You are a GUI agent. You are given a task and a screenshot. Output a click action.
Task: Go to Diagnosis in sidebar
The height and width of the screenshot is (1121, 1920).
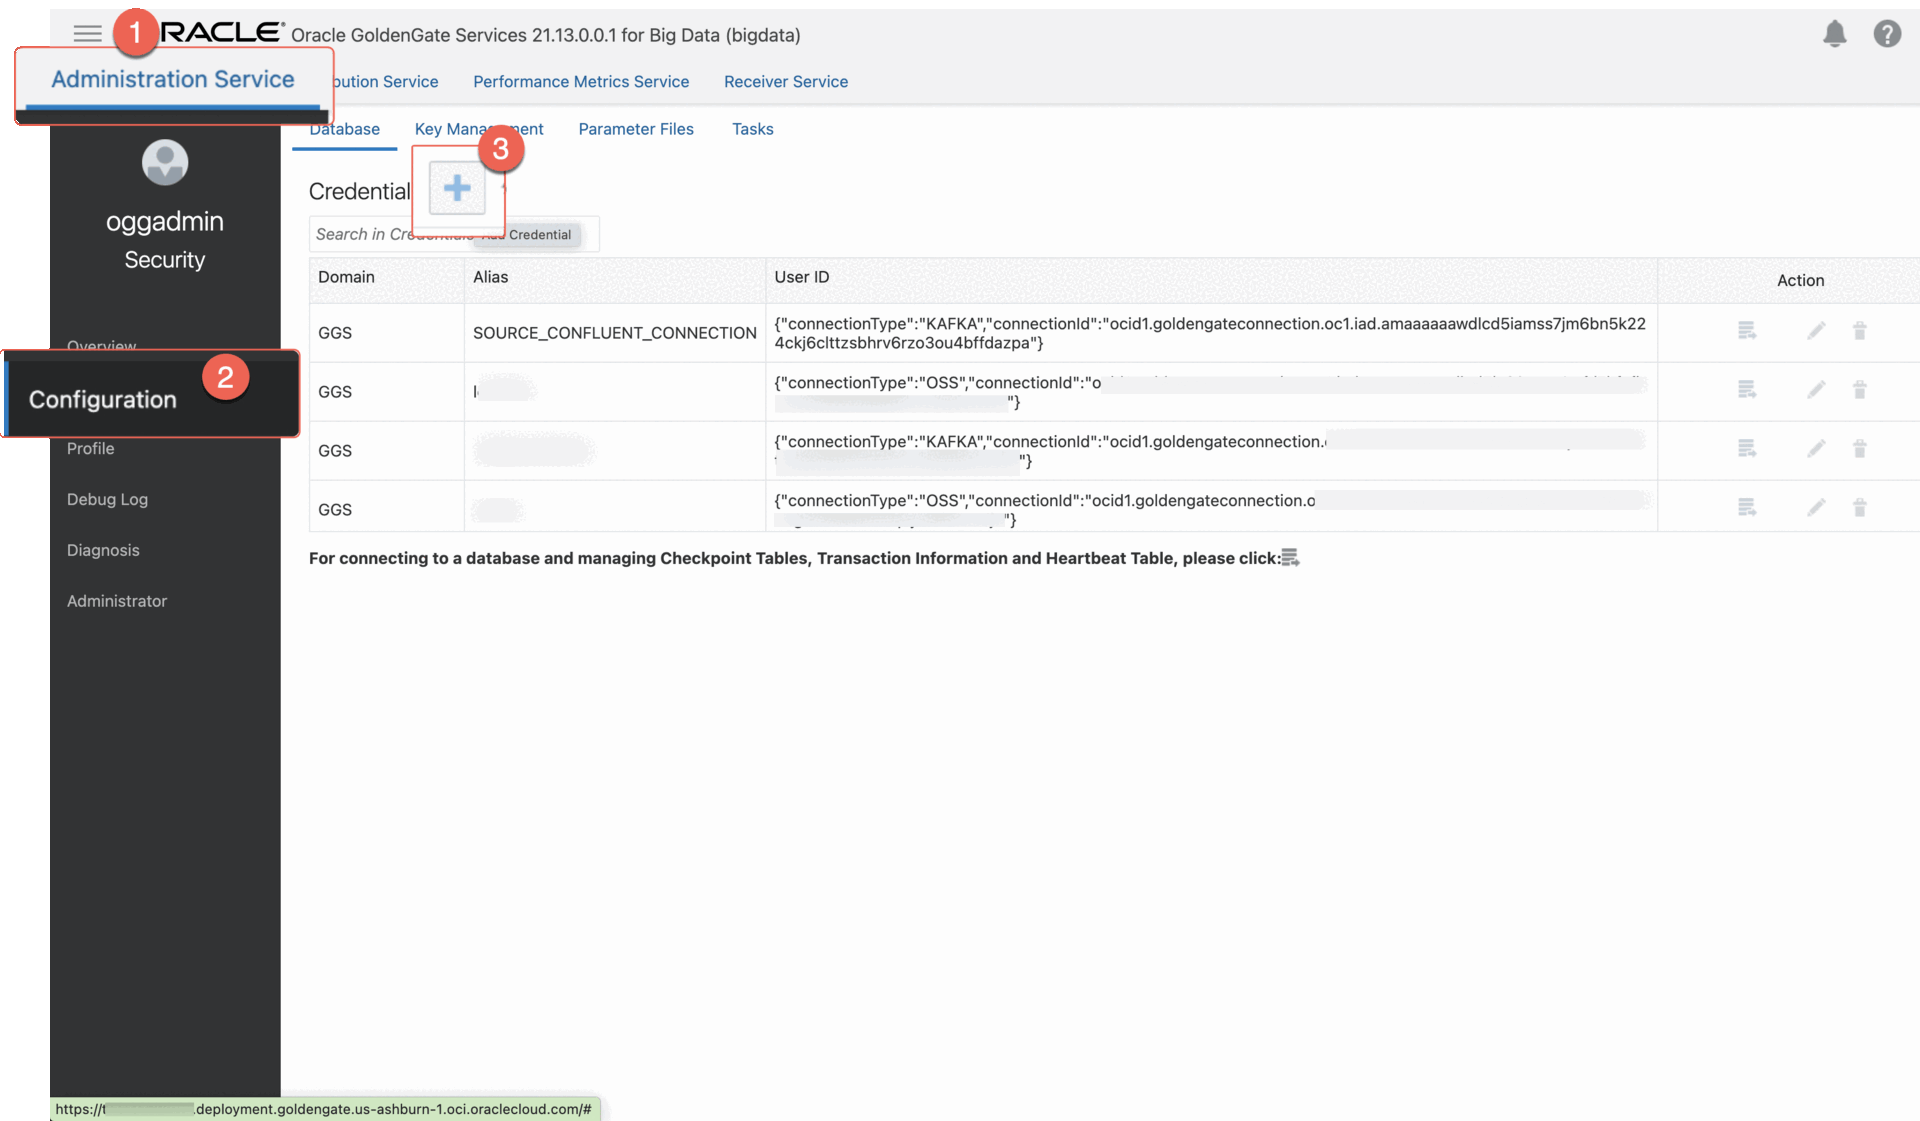coord(103,550)
